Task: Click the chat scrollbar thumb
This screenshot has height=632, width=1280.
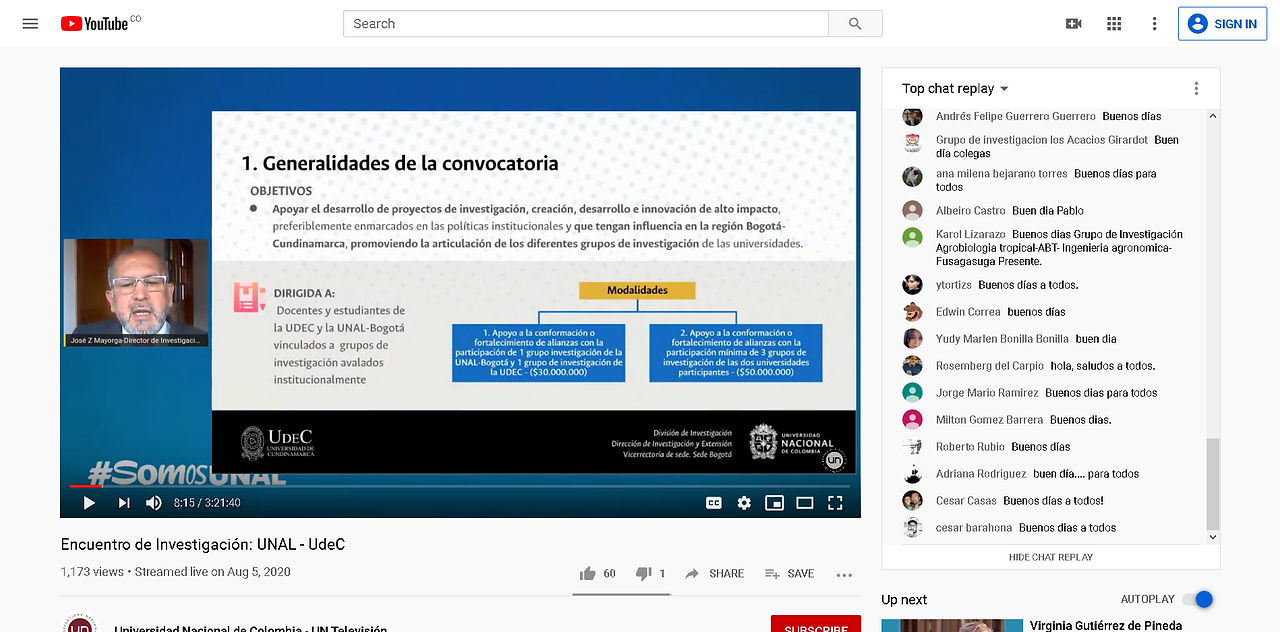Action: pos(1213,484)
